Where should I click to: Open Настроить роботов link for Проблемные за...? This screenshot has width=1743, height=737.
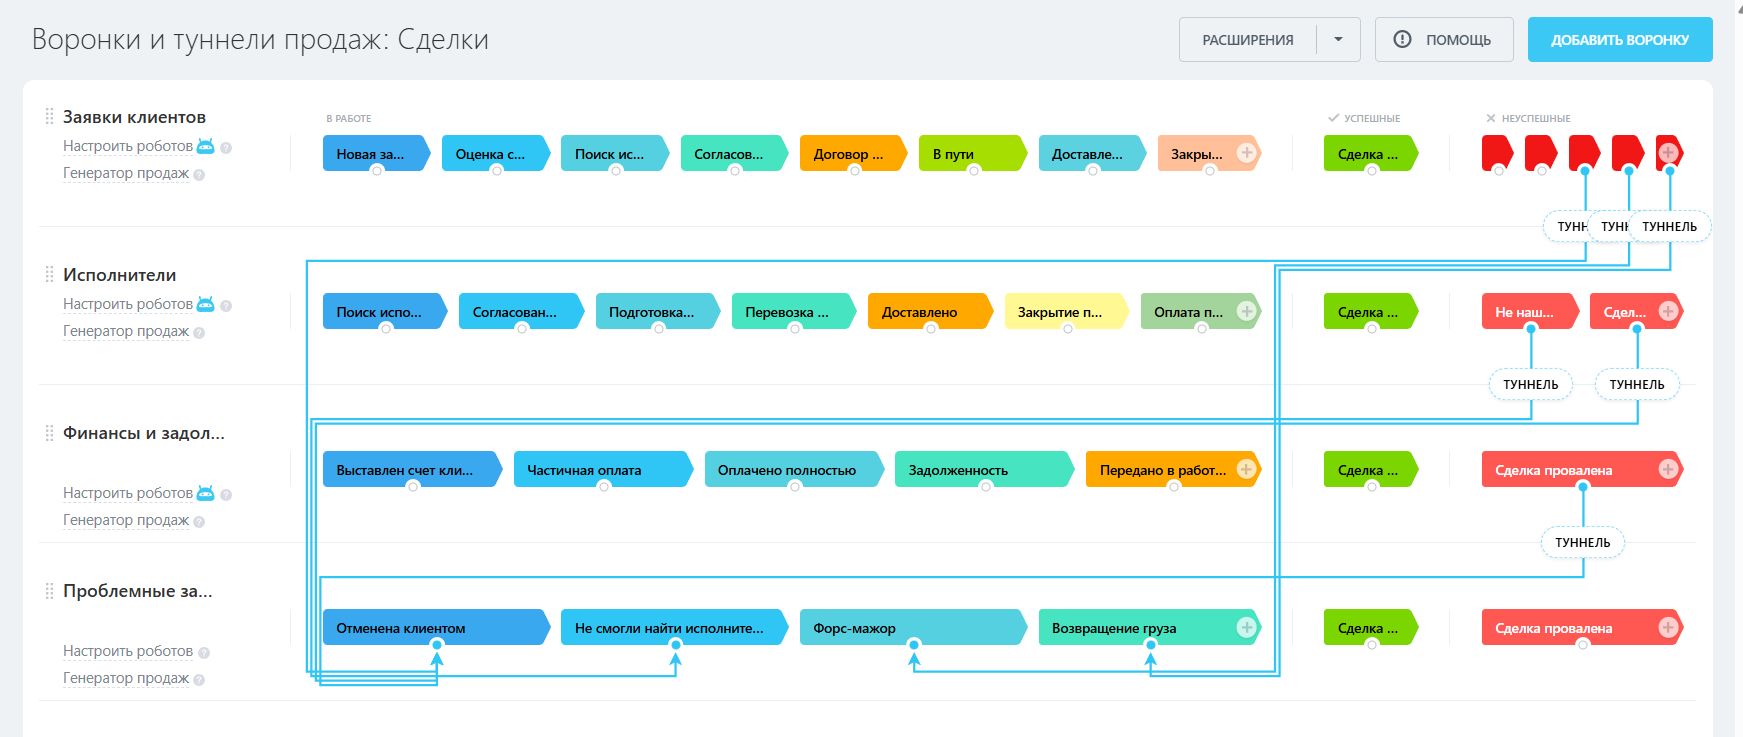pyautogui.click(x=128, y=651)
